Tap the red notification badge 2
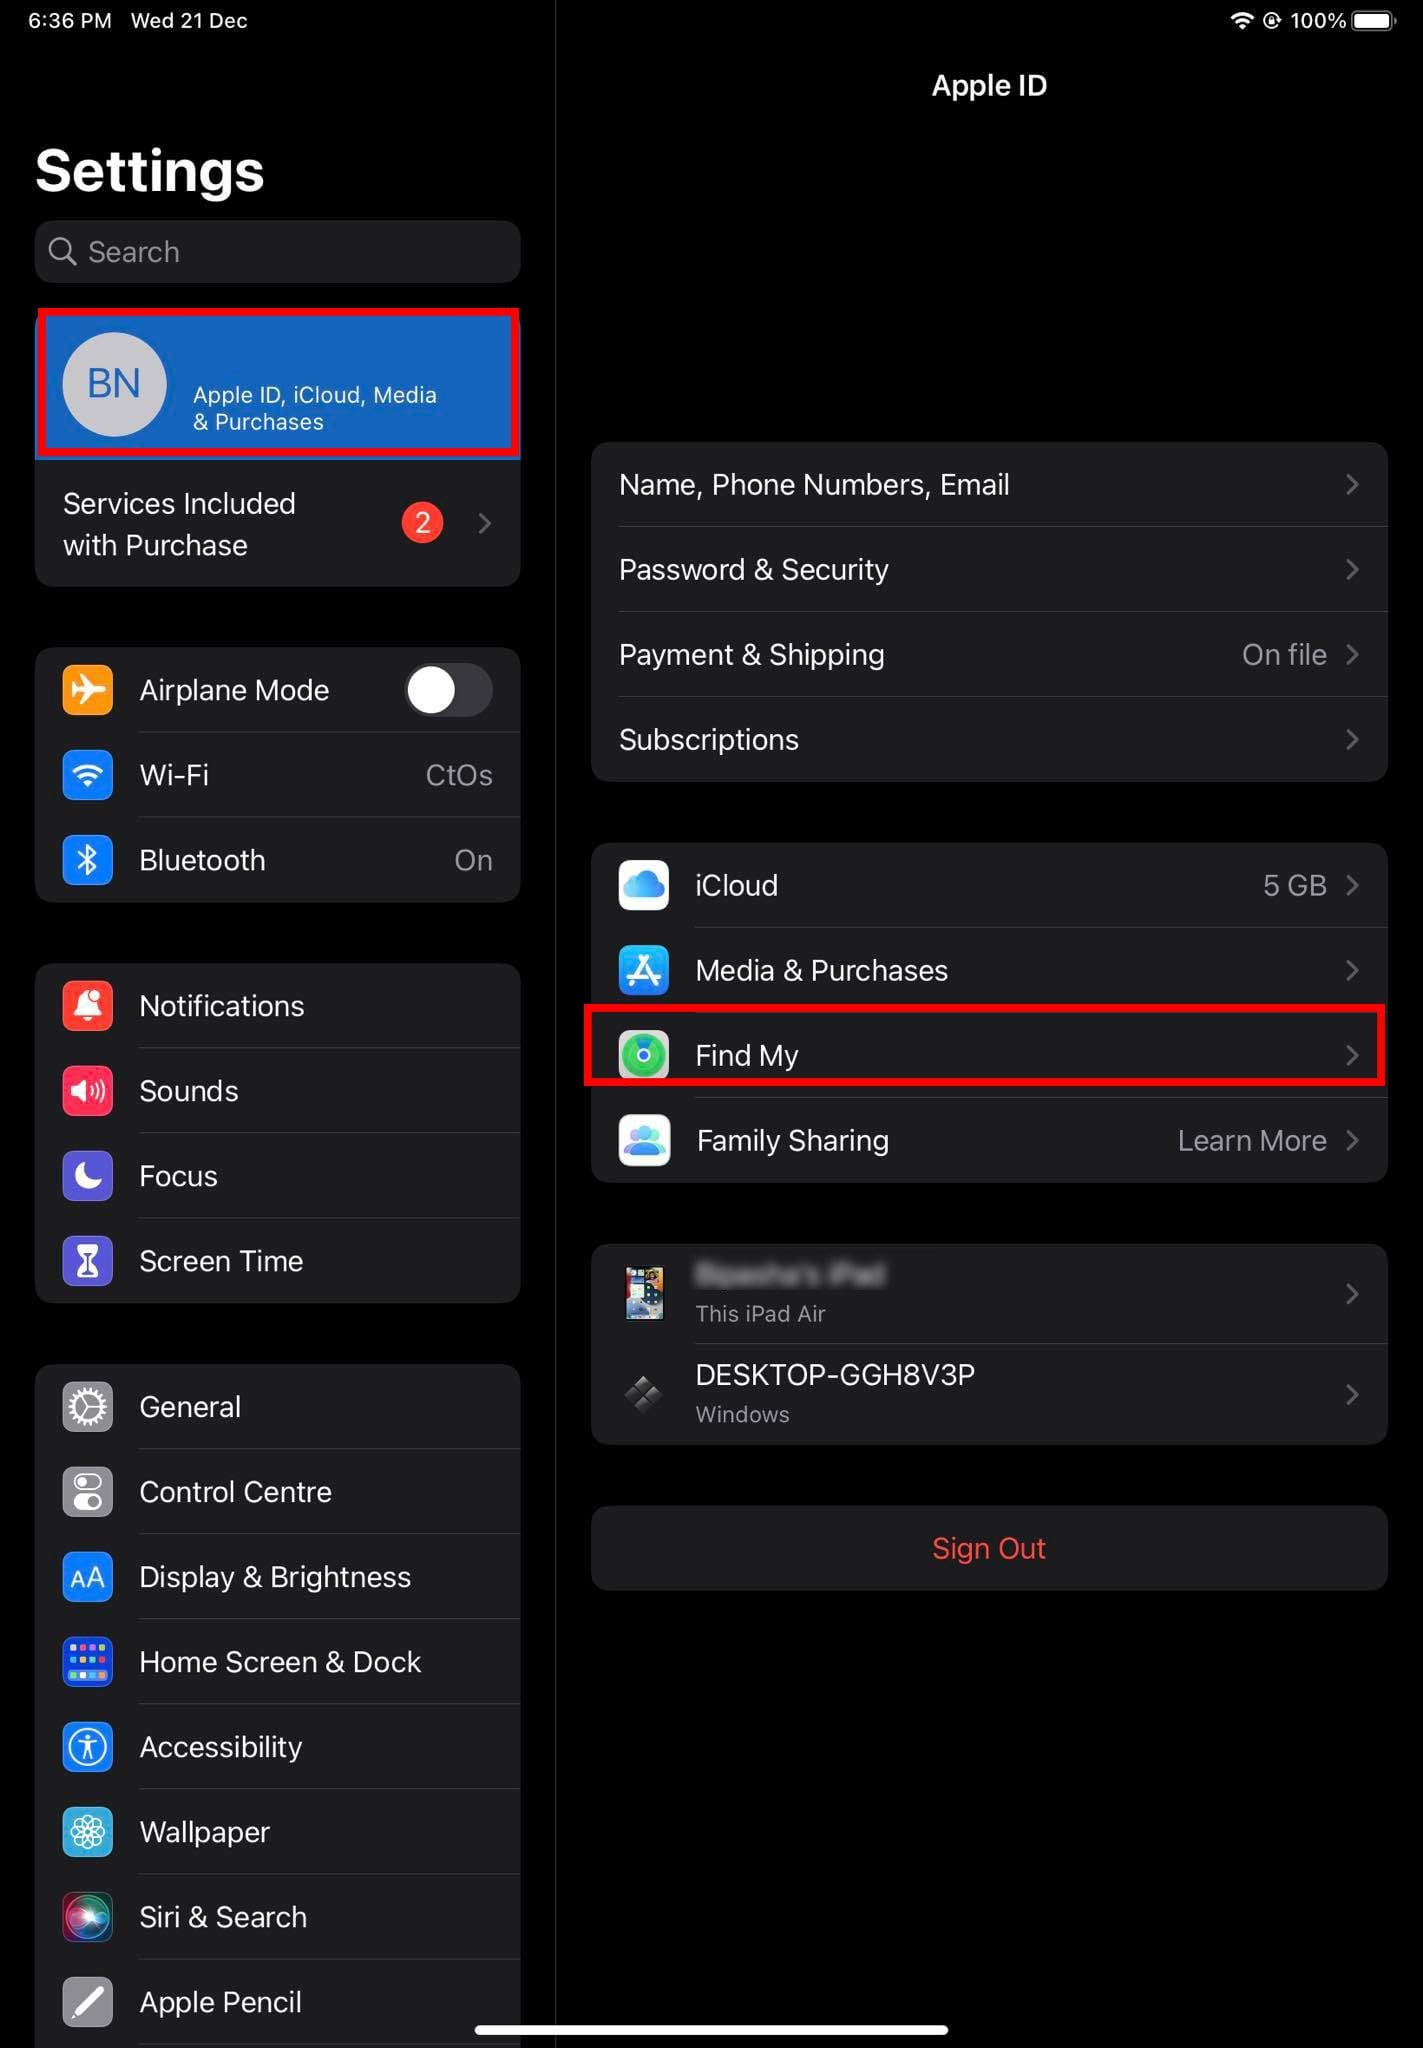Viewport: 1423px width, 2048px height. point(422,523)
